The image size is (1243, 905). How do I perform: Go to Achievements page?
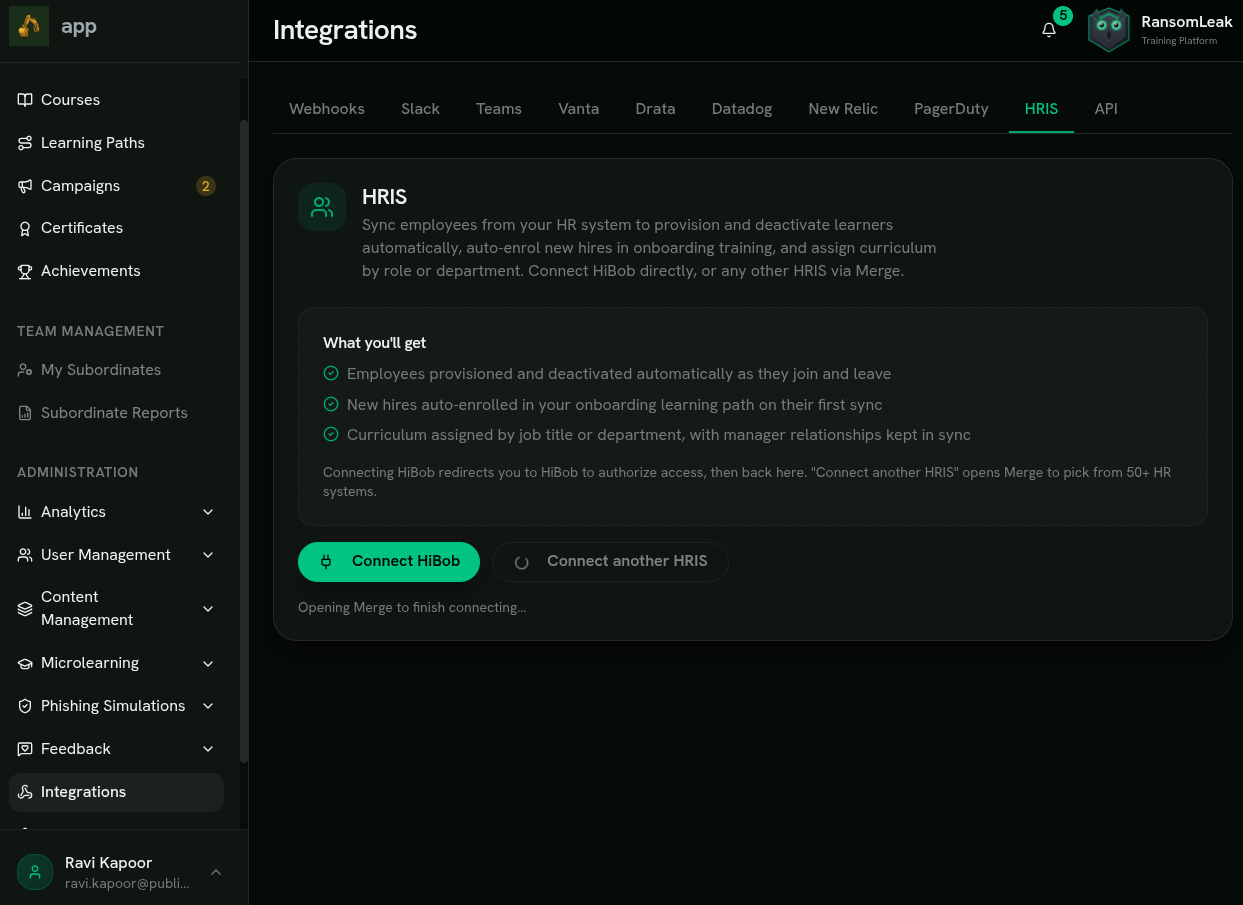coord(116,271)
